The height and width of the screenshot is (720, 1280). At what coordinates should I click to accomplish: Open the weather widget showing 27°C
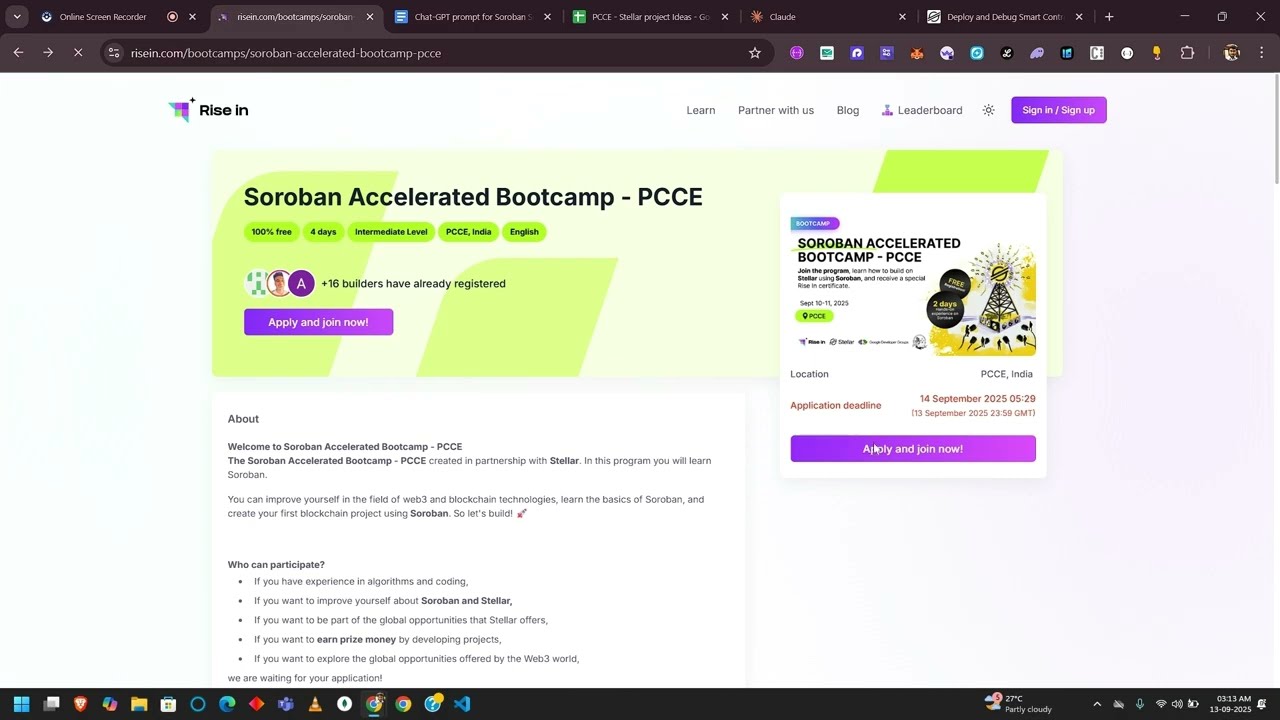click(x=1018, y=704)
